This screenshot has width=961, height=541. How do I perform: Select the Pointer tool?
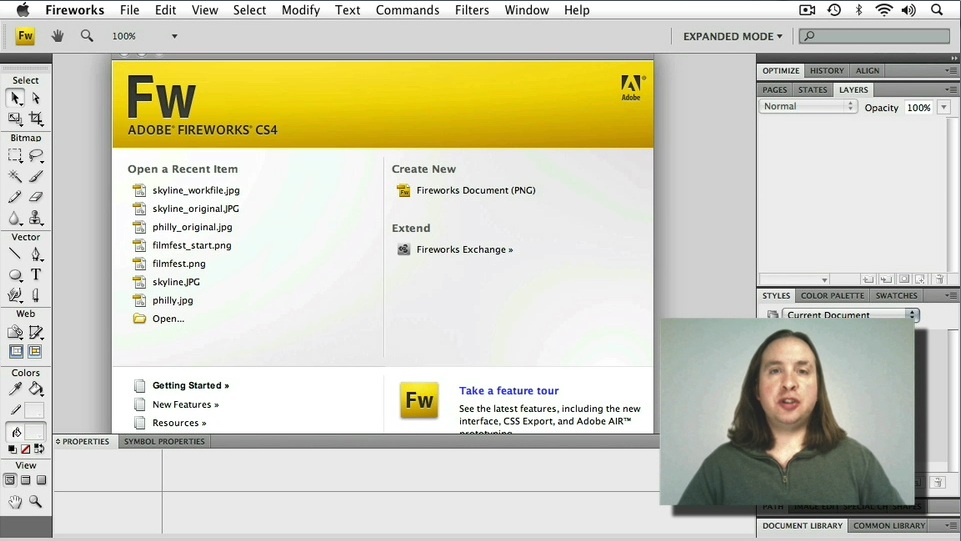pyautogui.click(x=15, y=98)
